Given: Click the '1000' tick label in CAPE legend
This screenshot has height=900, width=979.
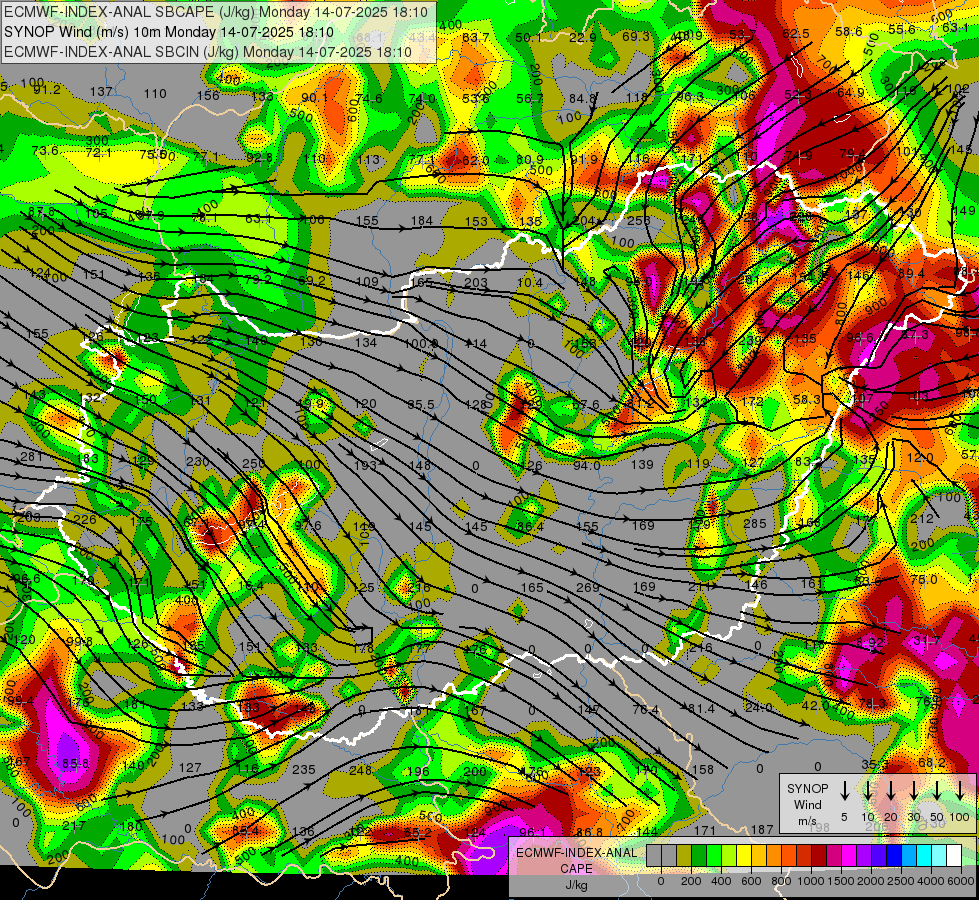Looking at the screenshot, I should (x=811, y=881).
